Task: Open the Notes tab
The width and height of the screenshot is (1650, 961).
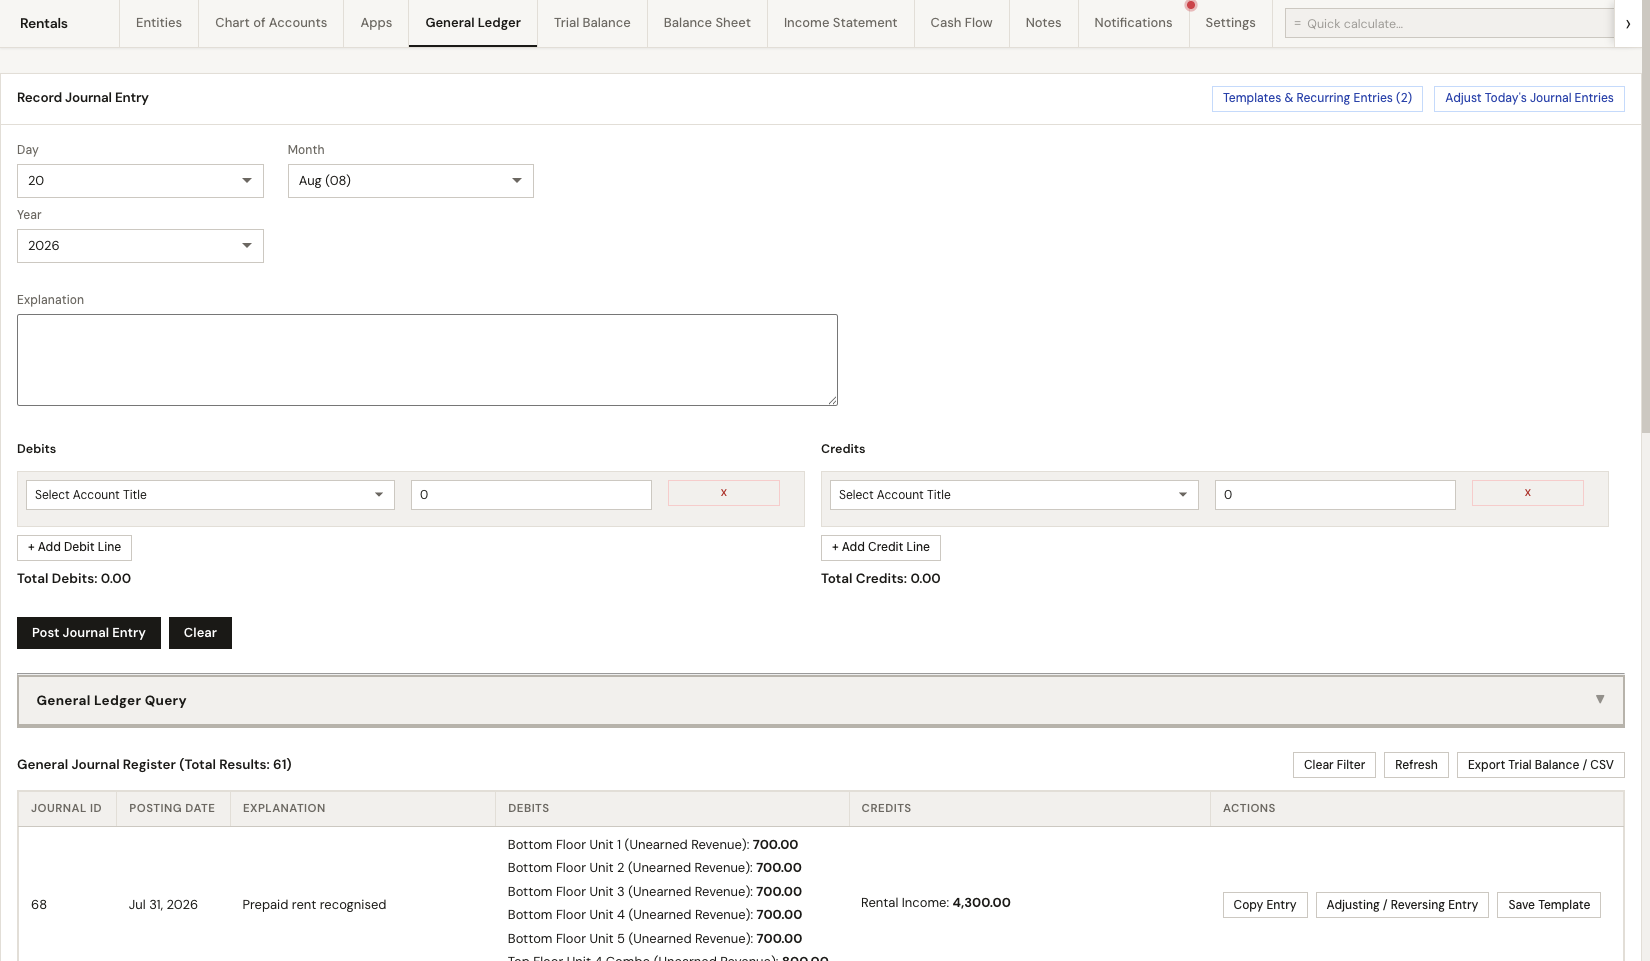Action: [x=1043, y=23]
